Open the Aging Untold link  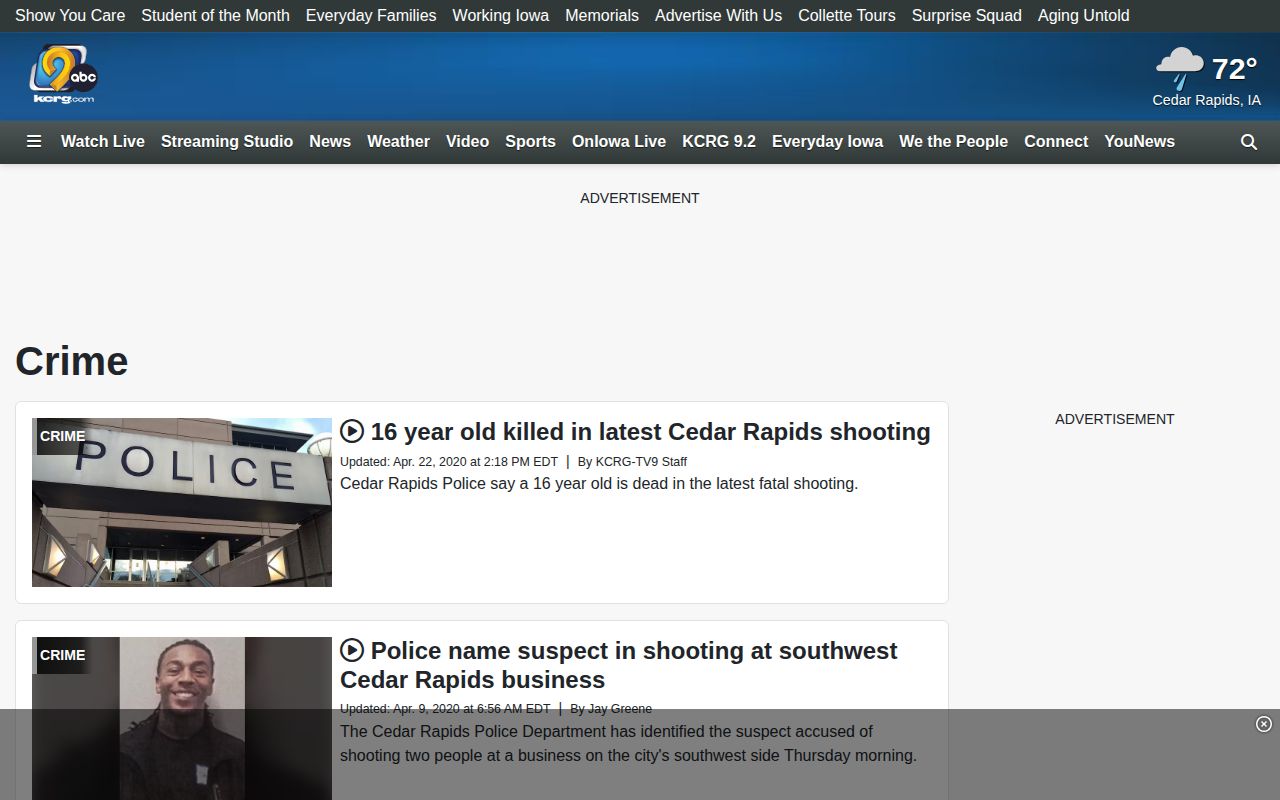tap(1084, 16)
